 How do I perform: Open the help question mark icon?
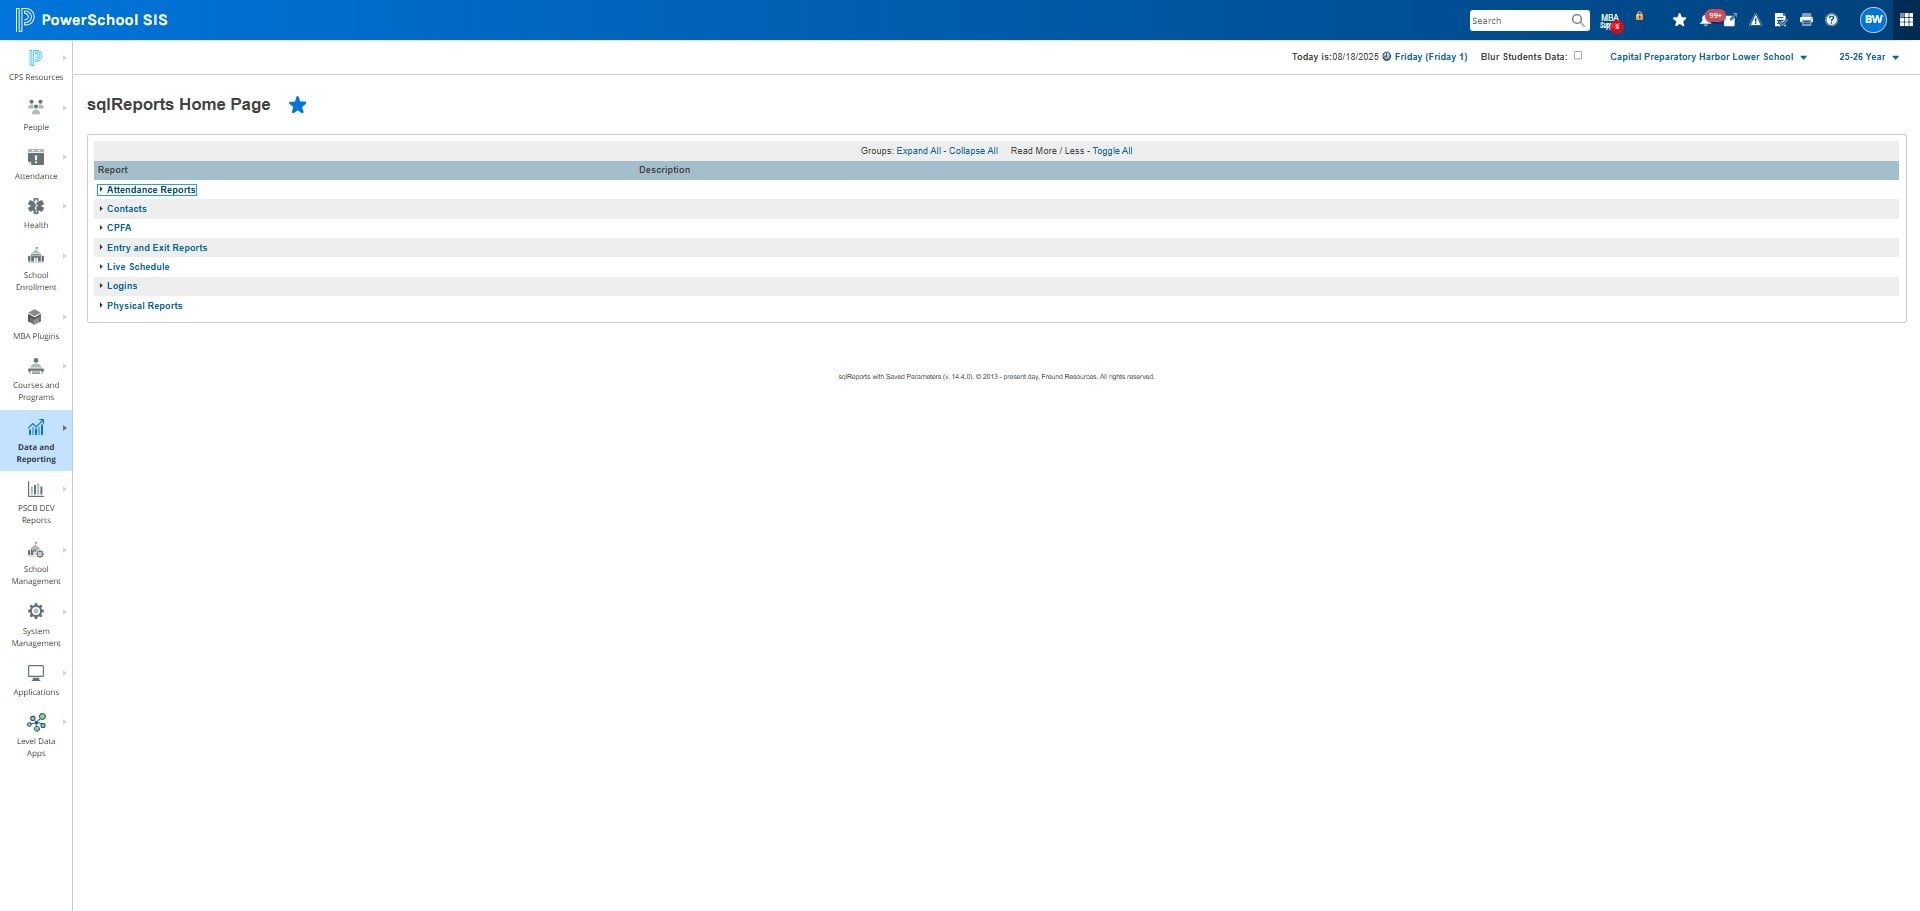[x=1831, y=20]
